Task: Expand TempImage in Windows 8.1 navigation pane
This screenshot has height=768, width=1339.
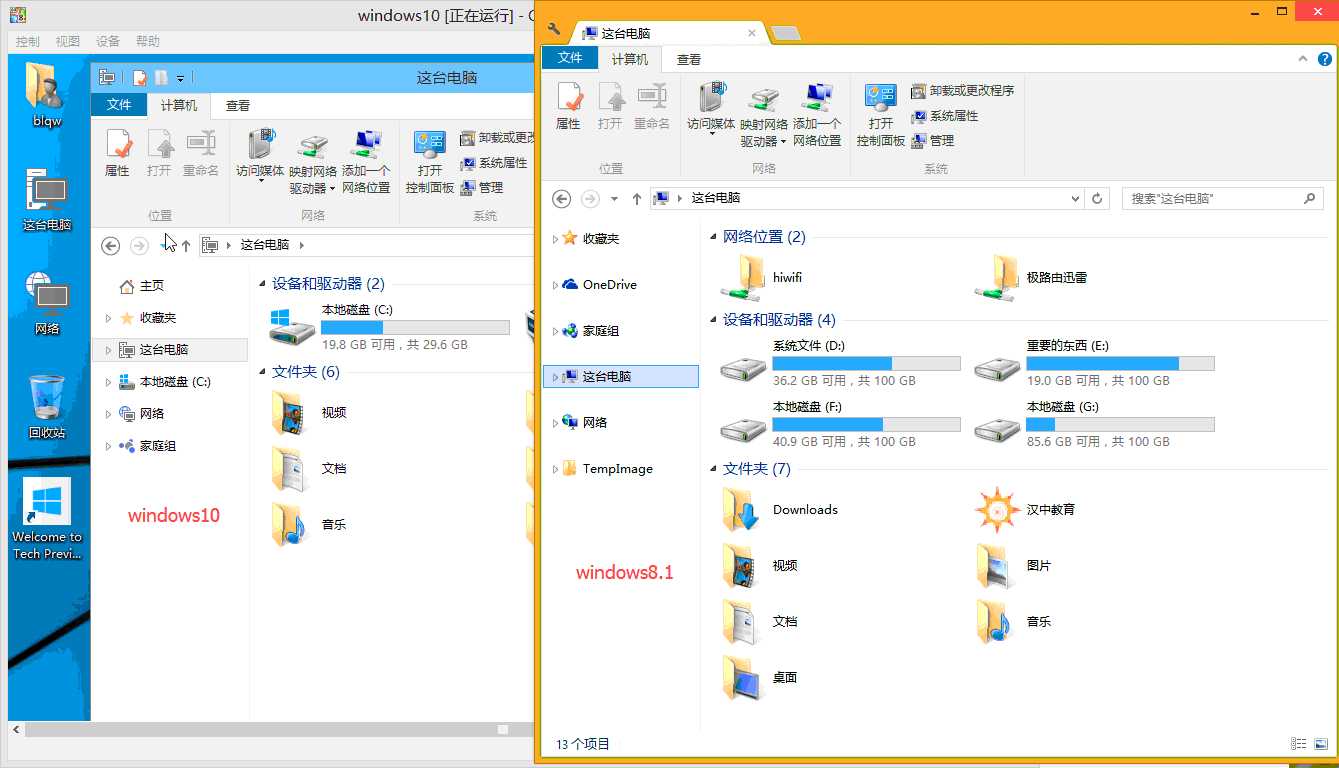Action: pyautogui.click(x=555, y=469)
